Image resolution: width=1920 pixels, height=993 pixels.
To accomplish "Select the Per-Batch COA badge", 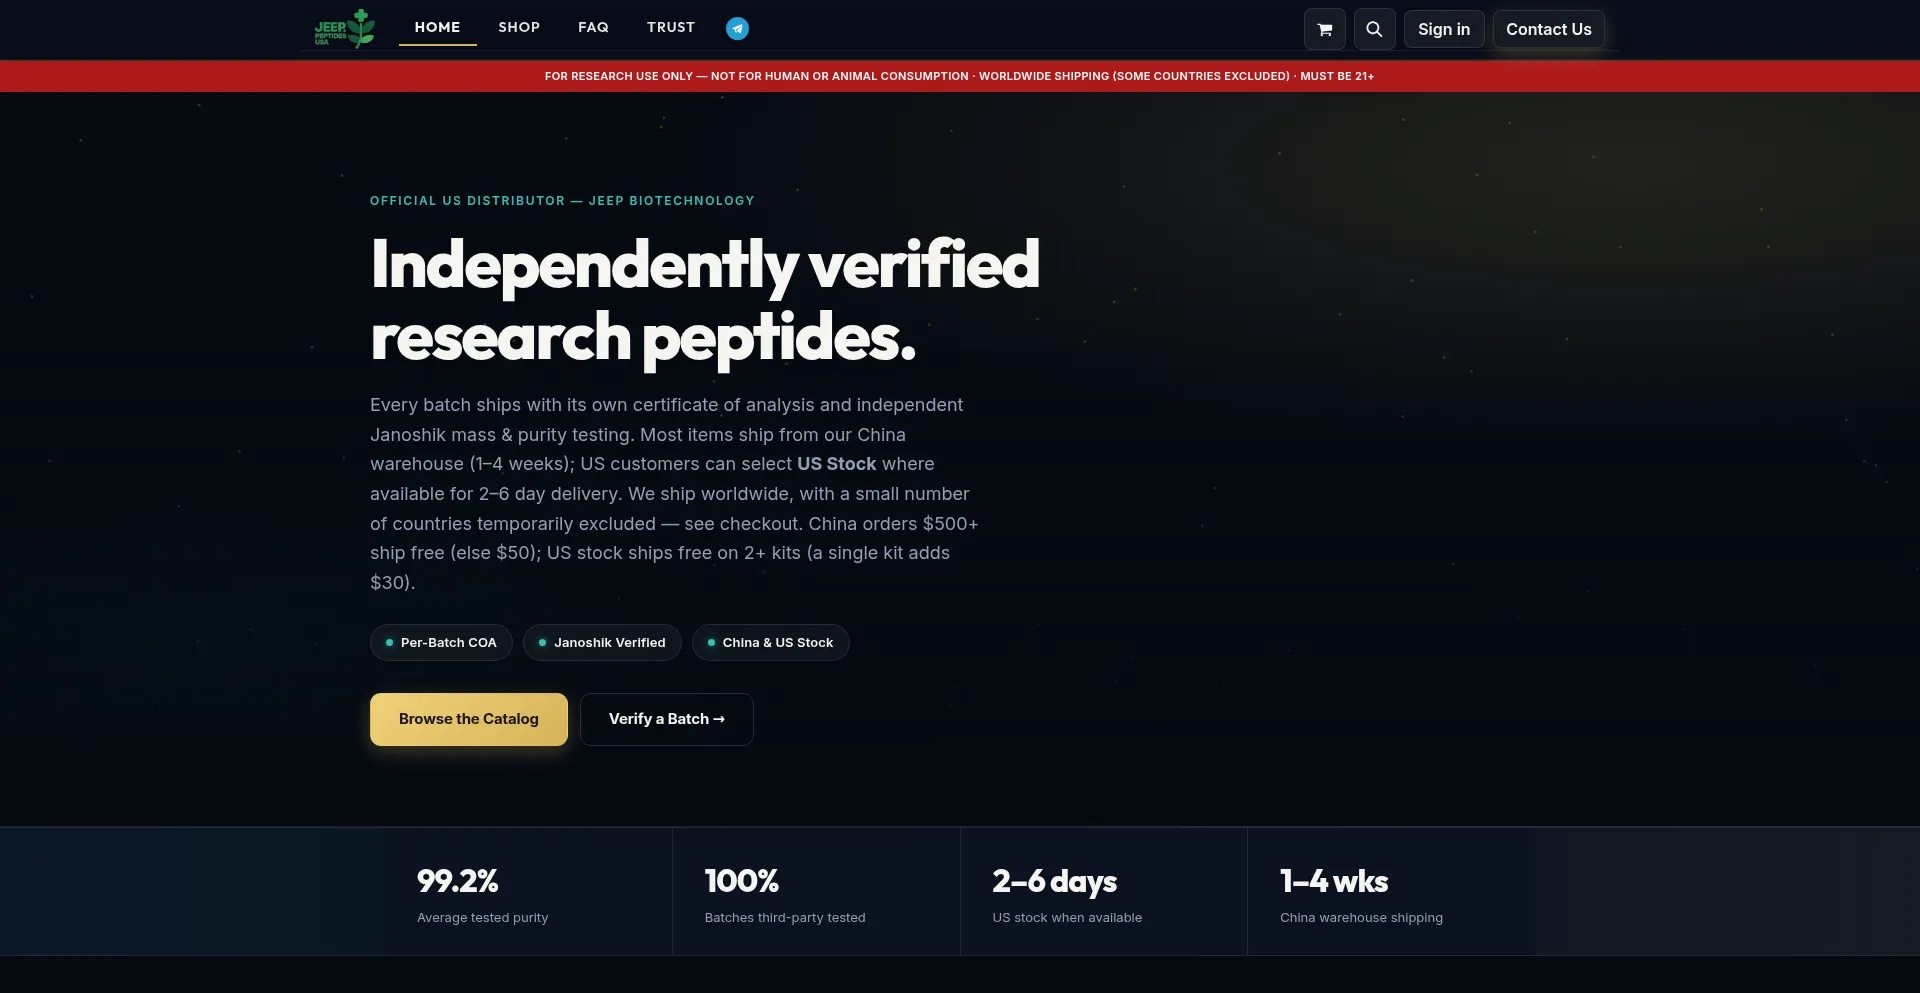I will point(441,642).
